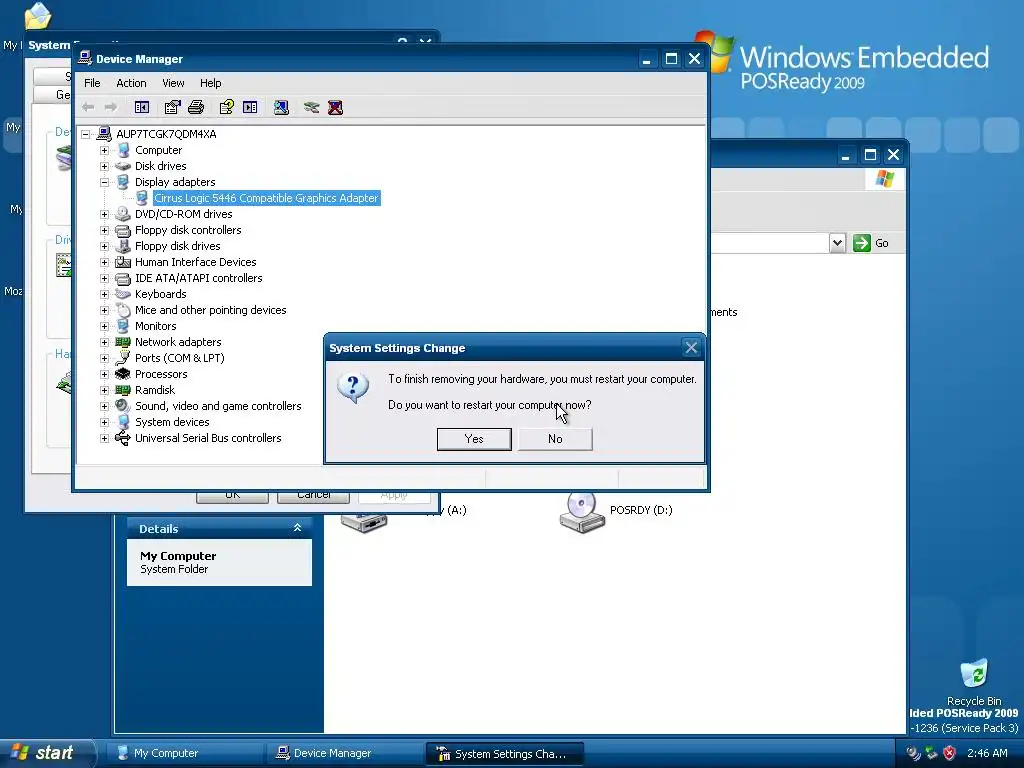This screenshot has width=1024, height=768.
Task: Click the Network adapters card icon
Action: coord(123,342)
